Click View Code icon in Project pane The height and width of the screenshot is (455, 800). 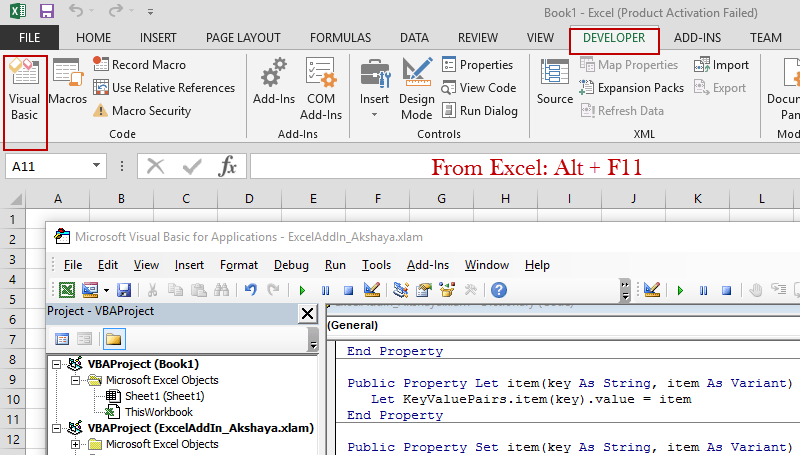[62, 339]
